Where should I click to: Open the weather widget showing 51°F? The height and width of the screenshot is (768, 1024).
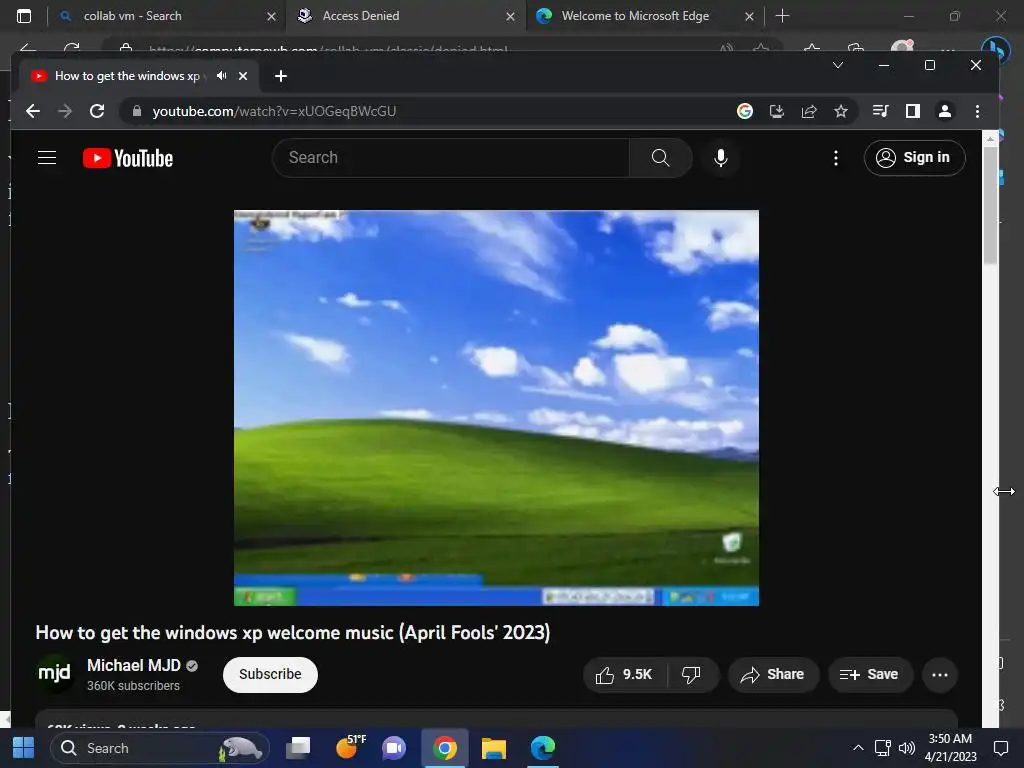(350, 747)
